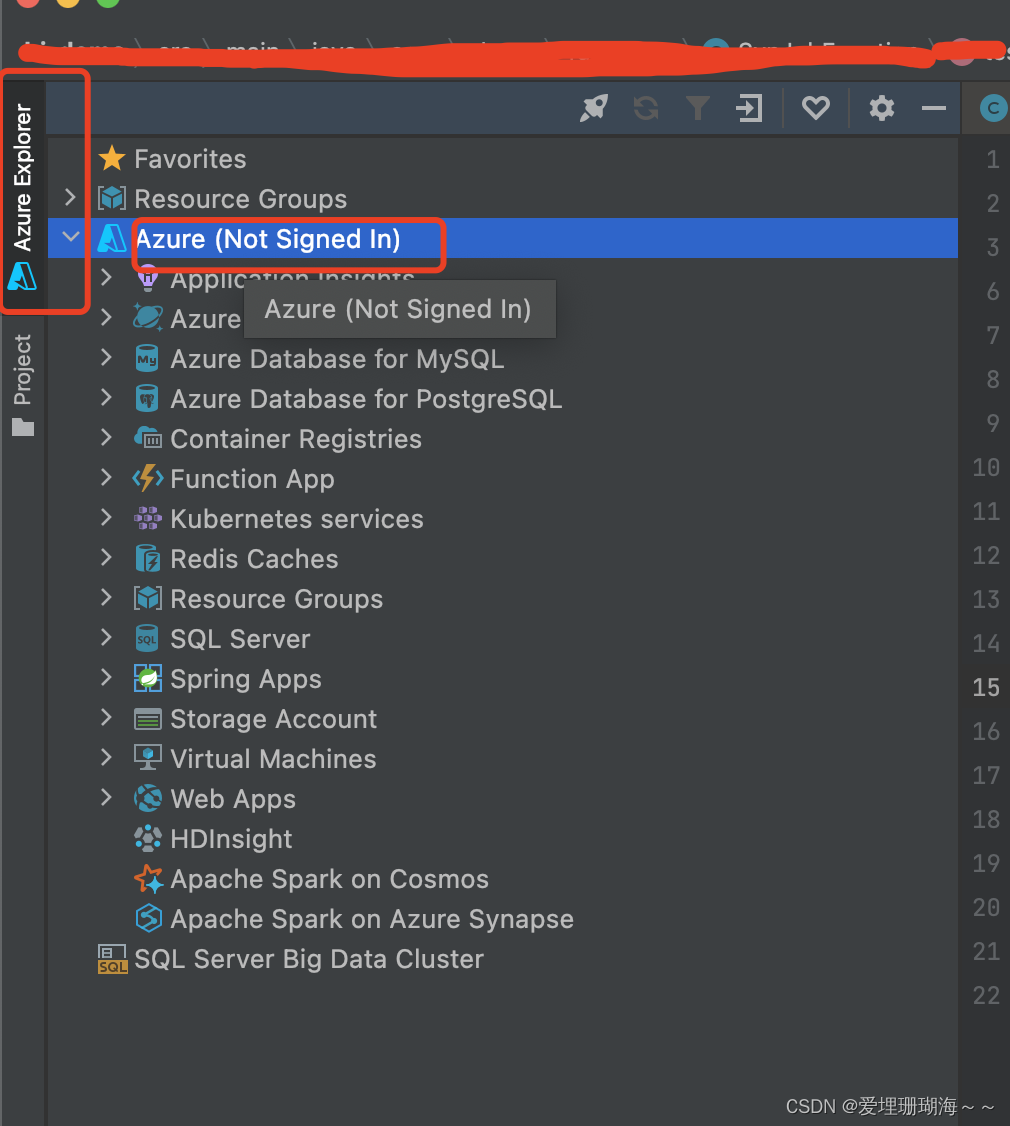Click the Azure logo icon in the tree

tap(112, 238)
